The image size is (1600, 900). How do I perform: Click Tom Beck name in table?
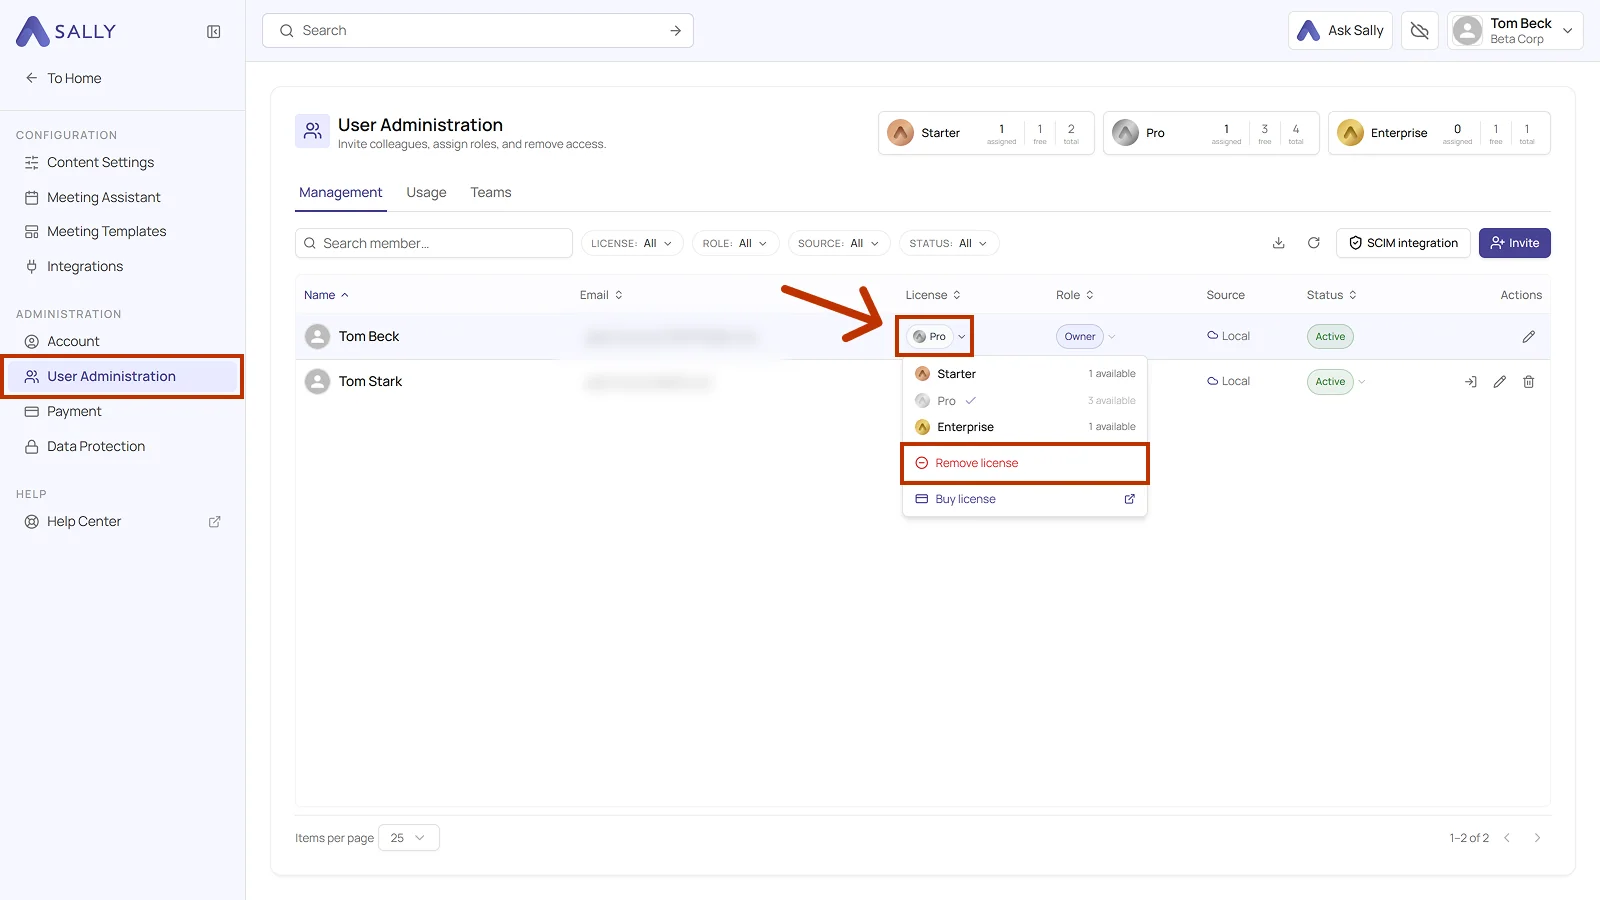click(x=369, y=337)
